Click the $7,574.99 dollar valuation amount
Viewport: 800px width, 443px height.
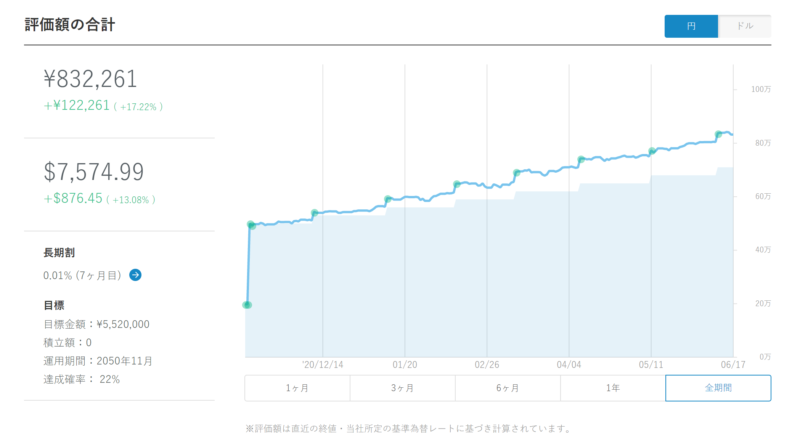(x=94, y=172)
